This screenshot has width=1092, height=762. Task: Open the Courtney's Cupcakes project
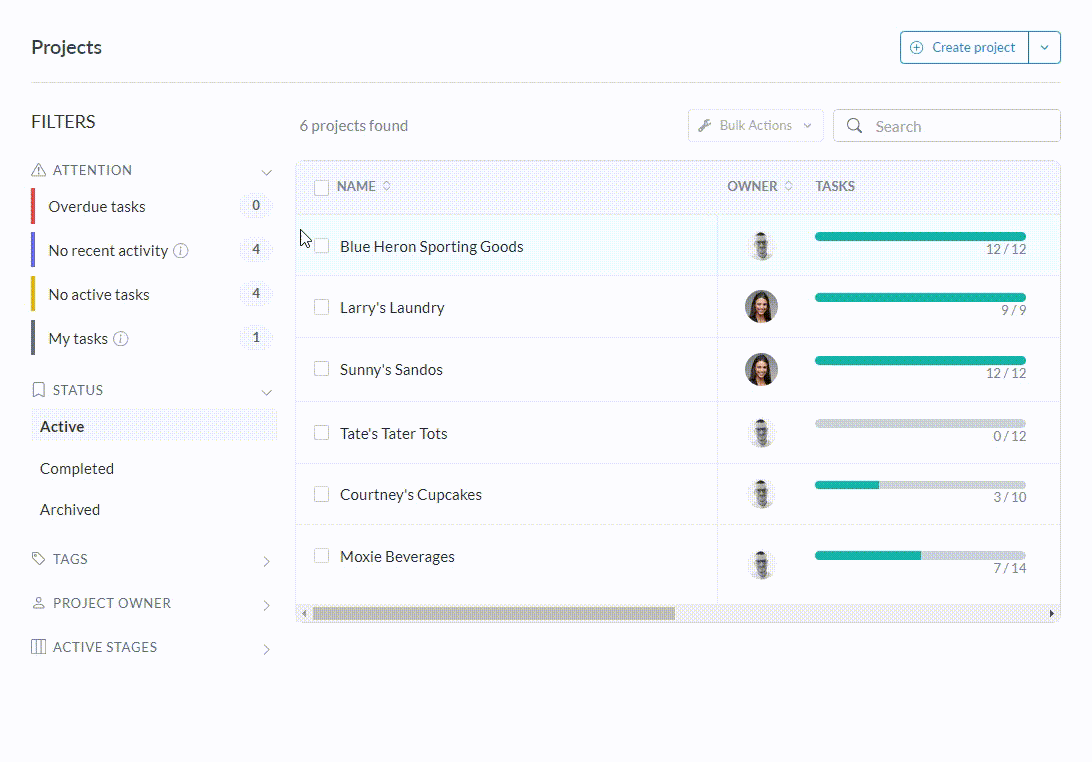[x=411, y=495]
